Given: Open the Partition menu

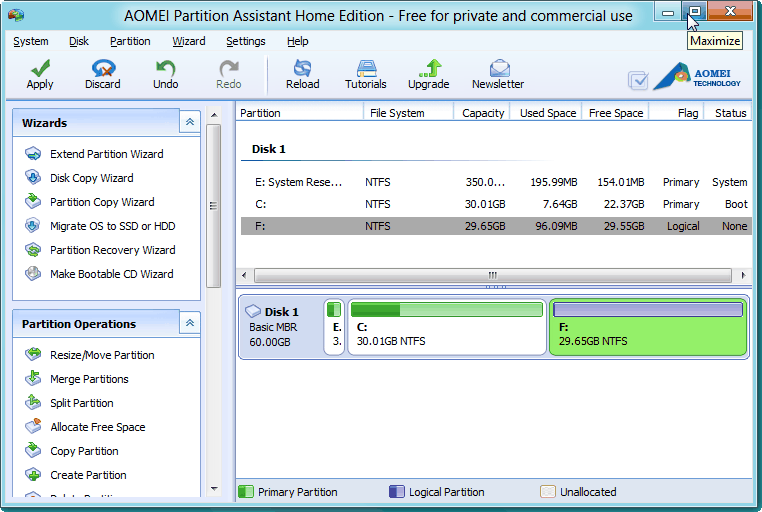Looking at the screenshot, I should [130, 41].
